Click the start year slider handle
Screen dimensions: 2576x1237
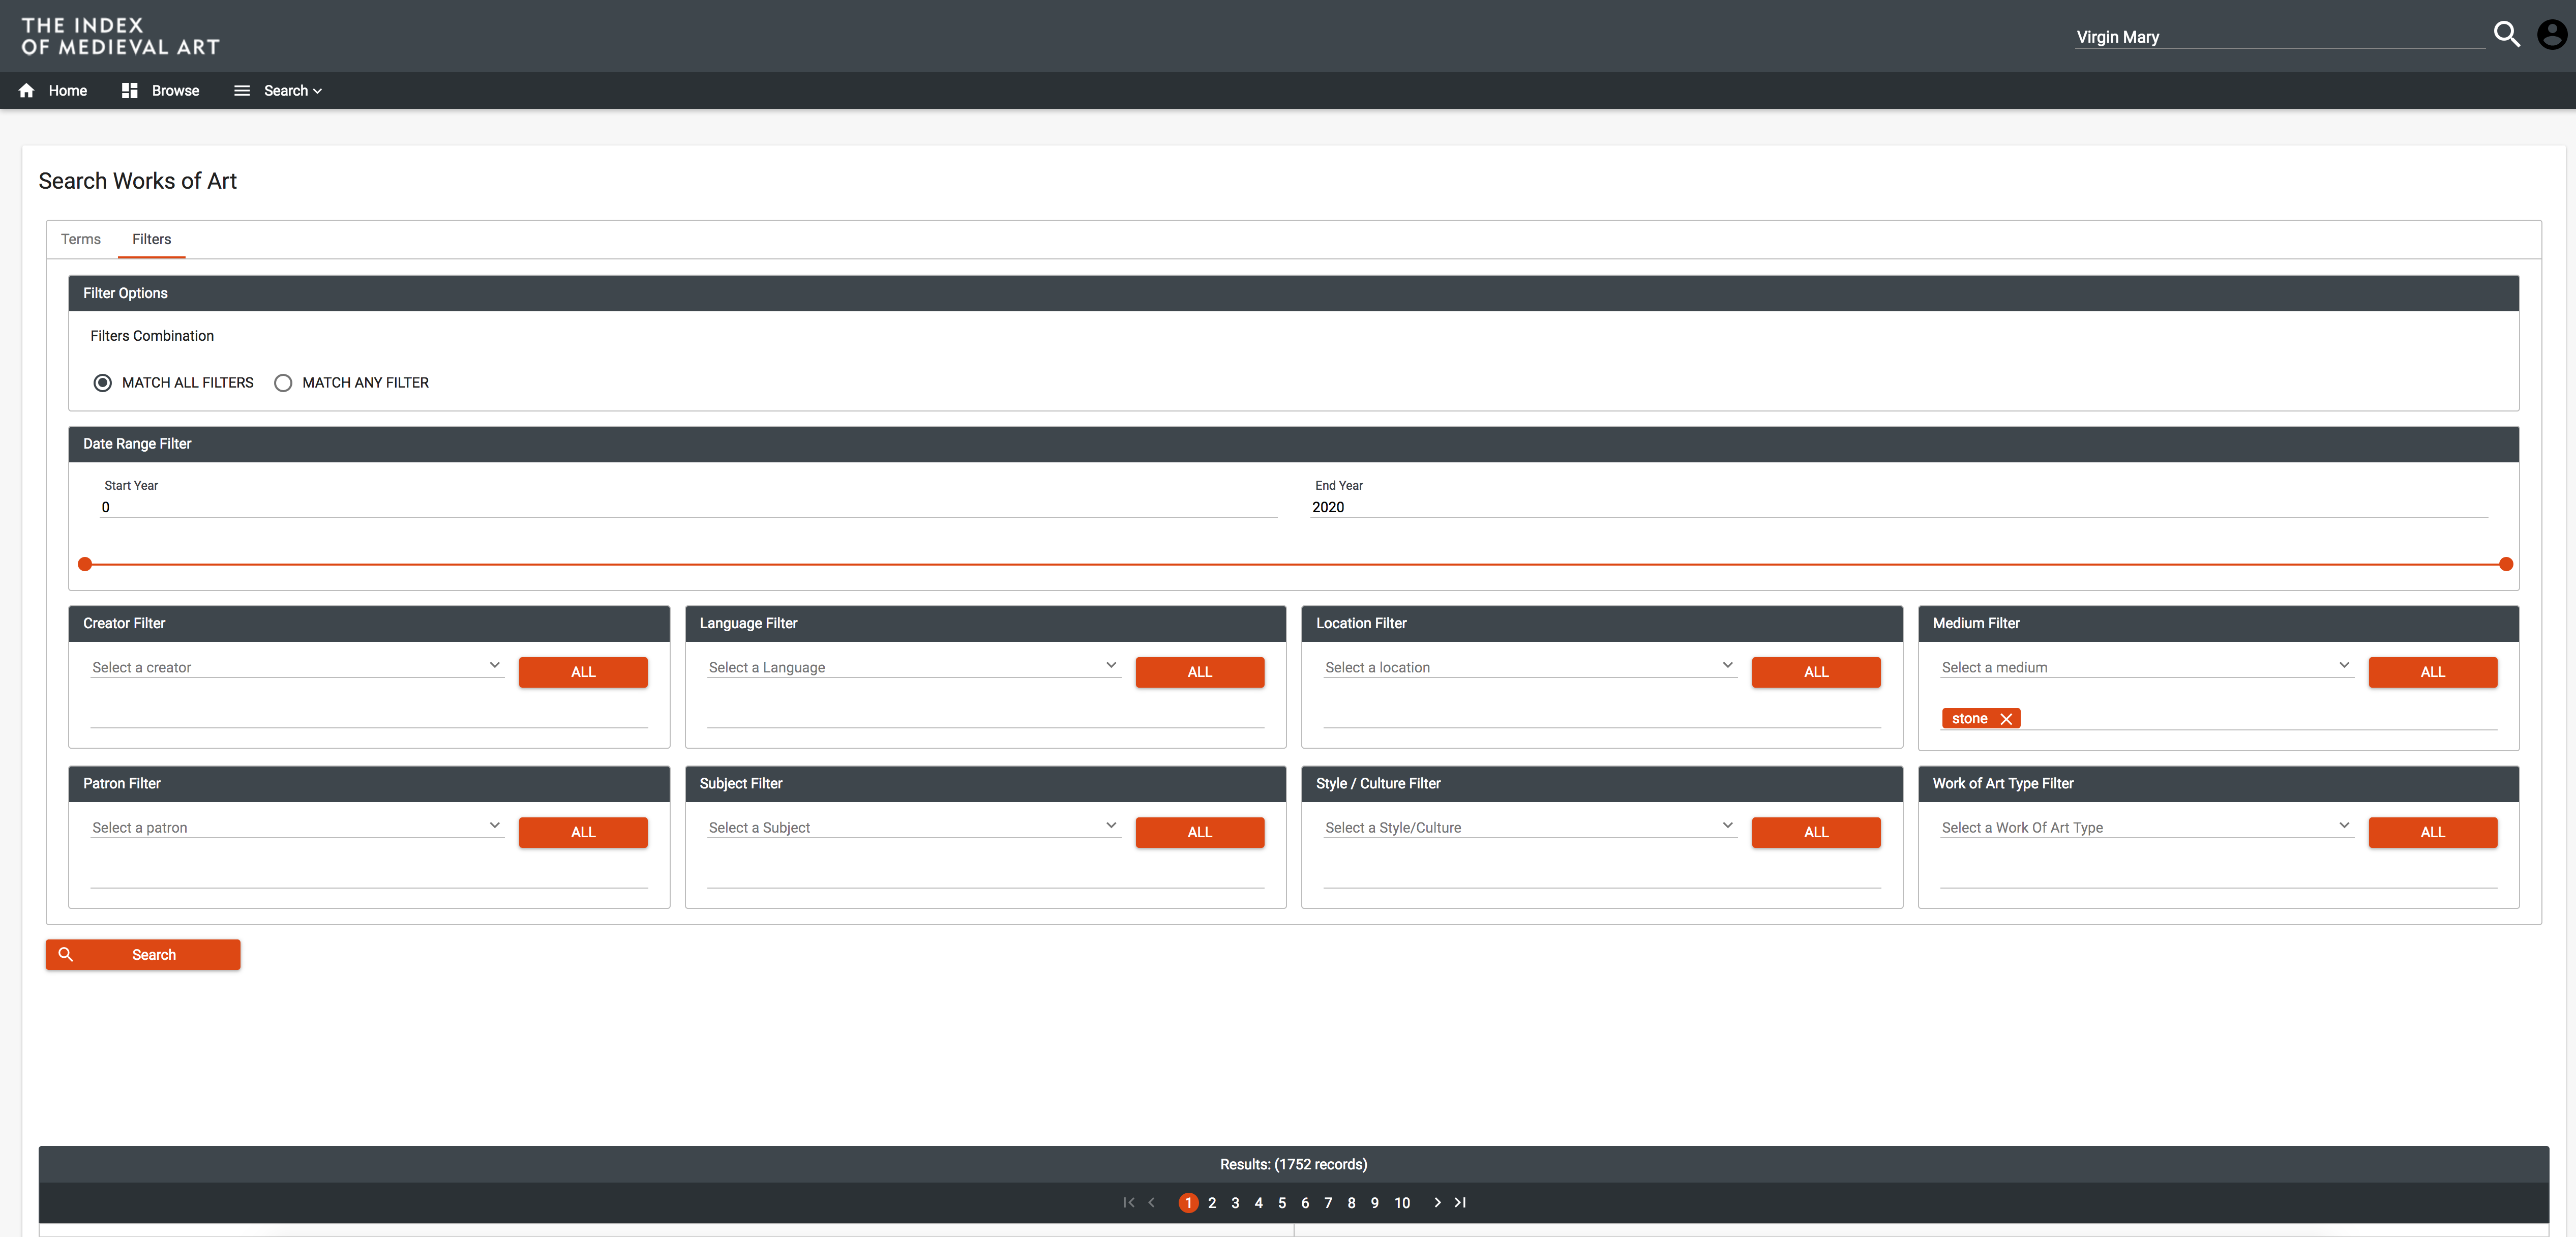click(85, 564)
